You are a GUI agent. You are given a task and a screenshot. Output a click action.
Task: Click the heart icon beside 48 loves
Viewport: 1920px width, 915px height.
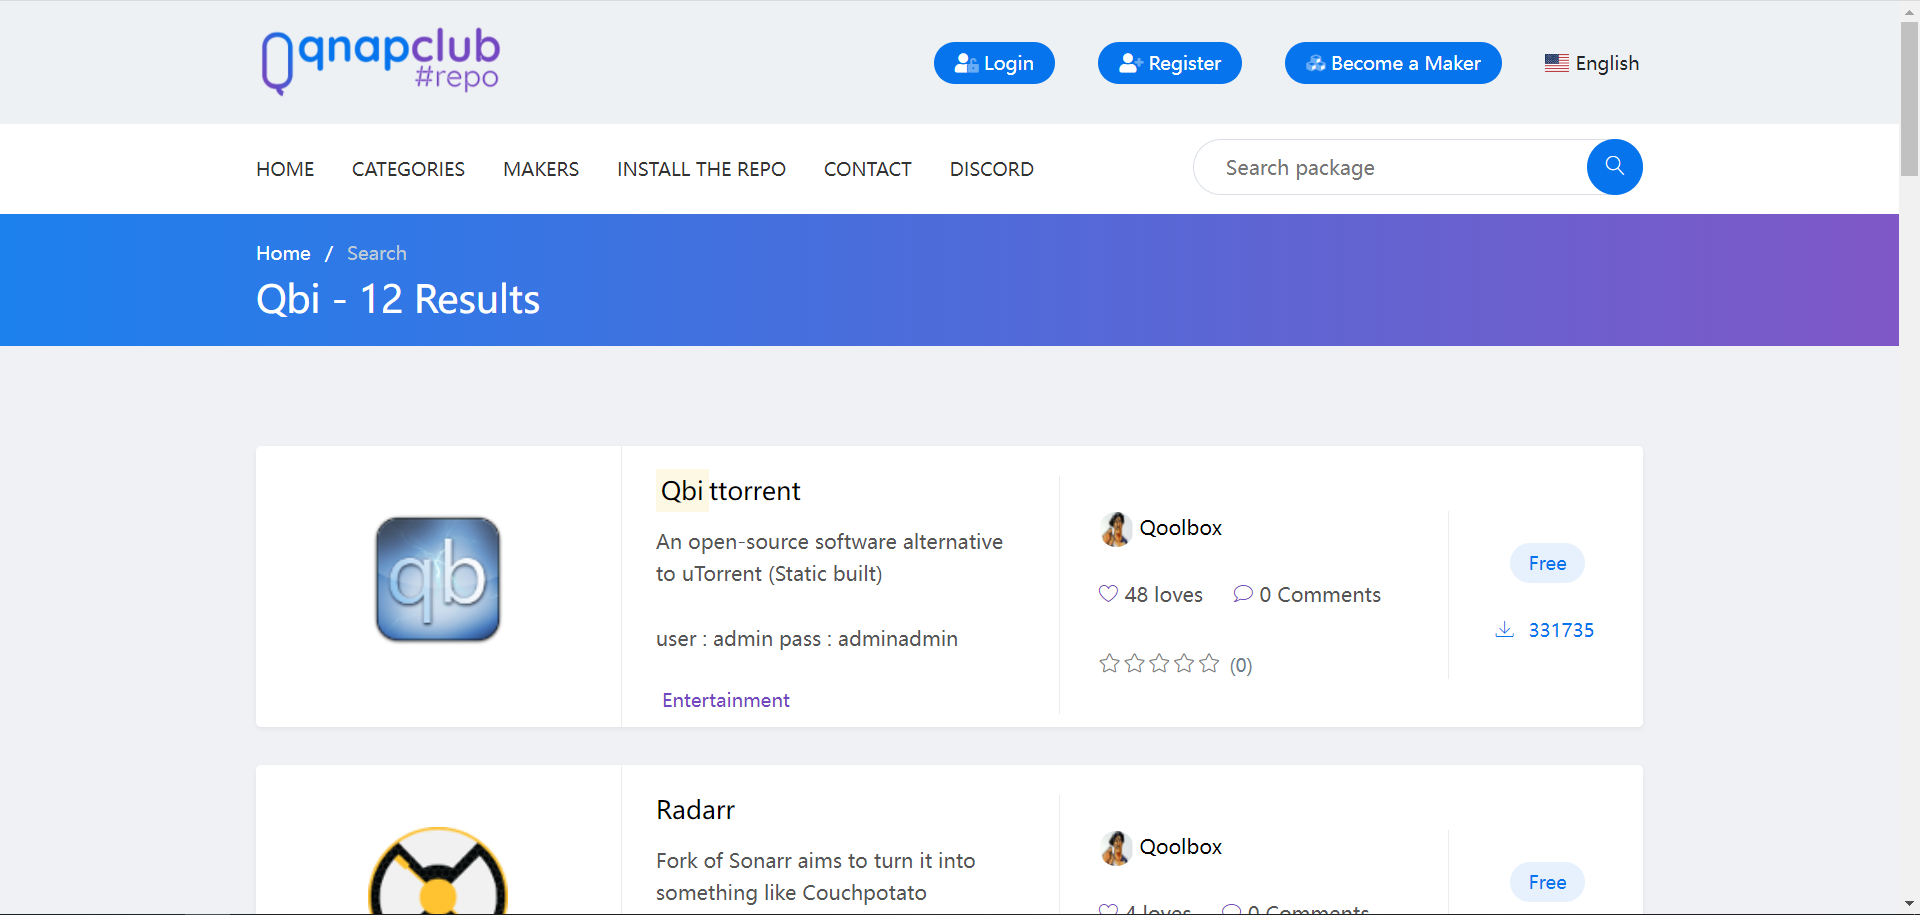click(1108, 593)
